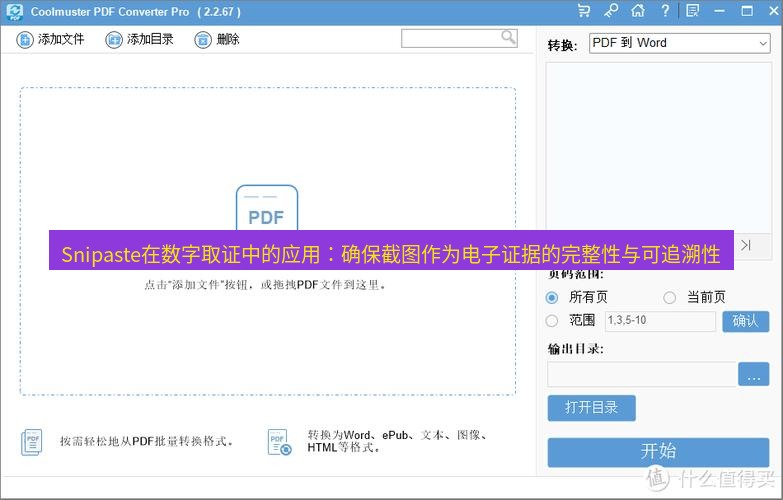The image size is (783, 500).
Task: Click the page range field showing 1,3,5-10
Action: [660, 321]
